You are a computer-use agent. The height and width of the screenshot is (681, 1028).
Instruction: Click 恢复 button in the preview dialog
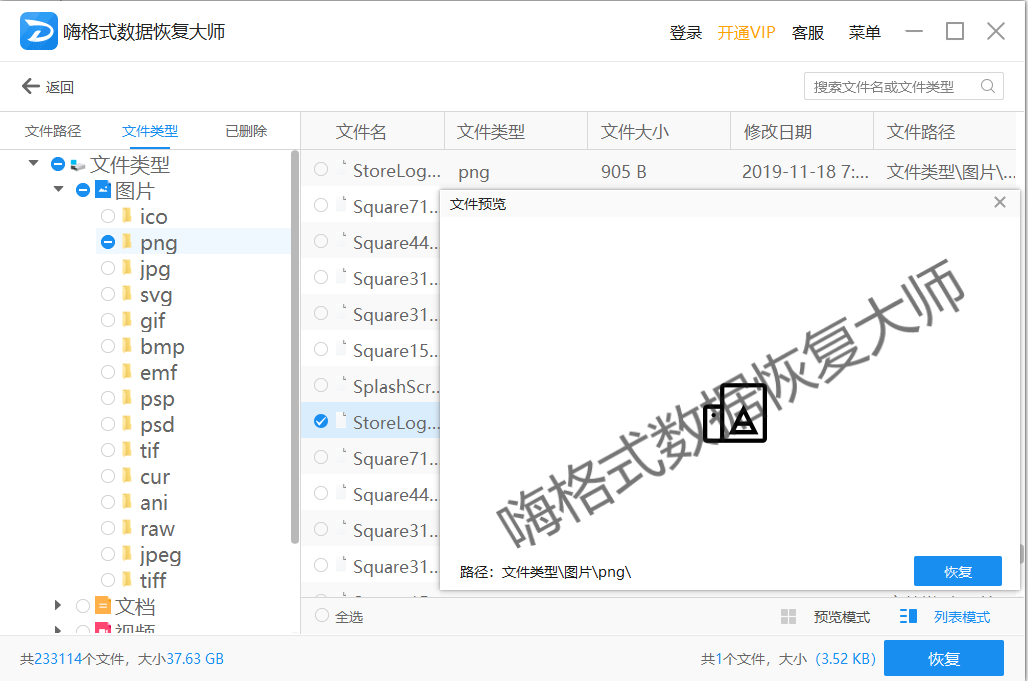957,570
